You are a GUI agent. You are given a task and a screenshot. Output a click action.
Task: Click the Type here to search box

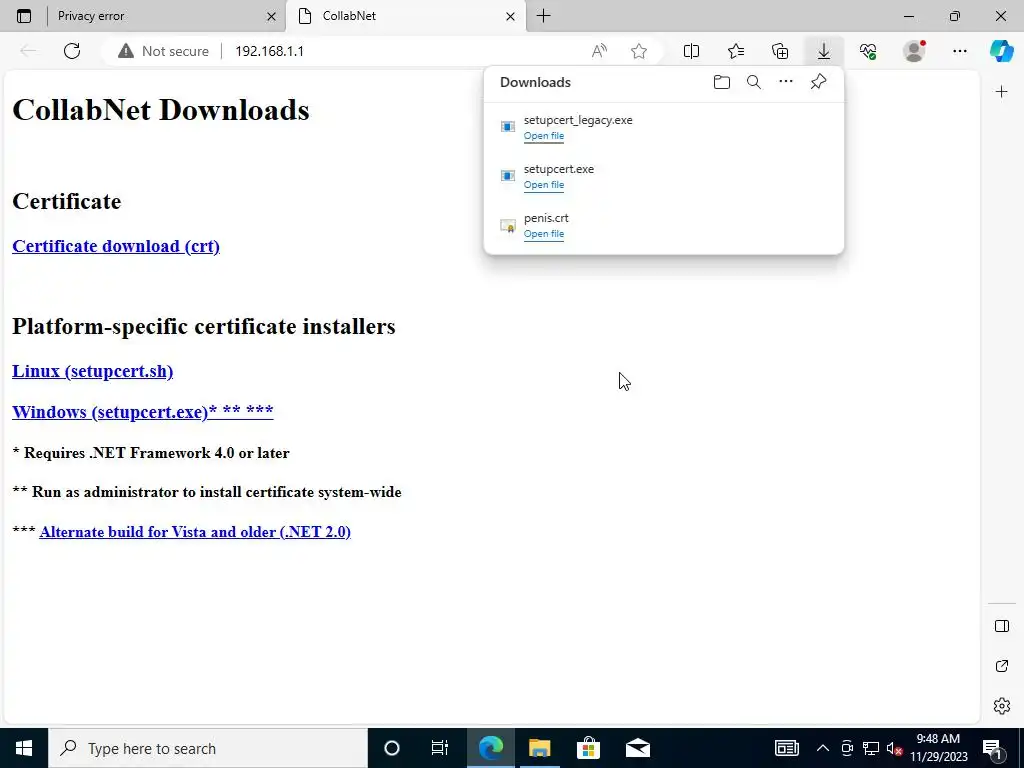pos(208,748)
